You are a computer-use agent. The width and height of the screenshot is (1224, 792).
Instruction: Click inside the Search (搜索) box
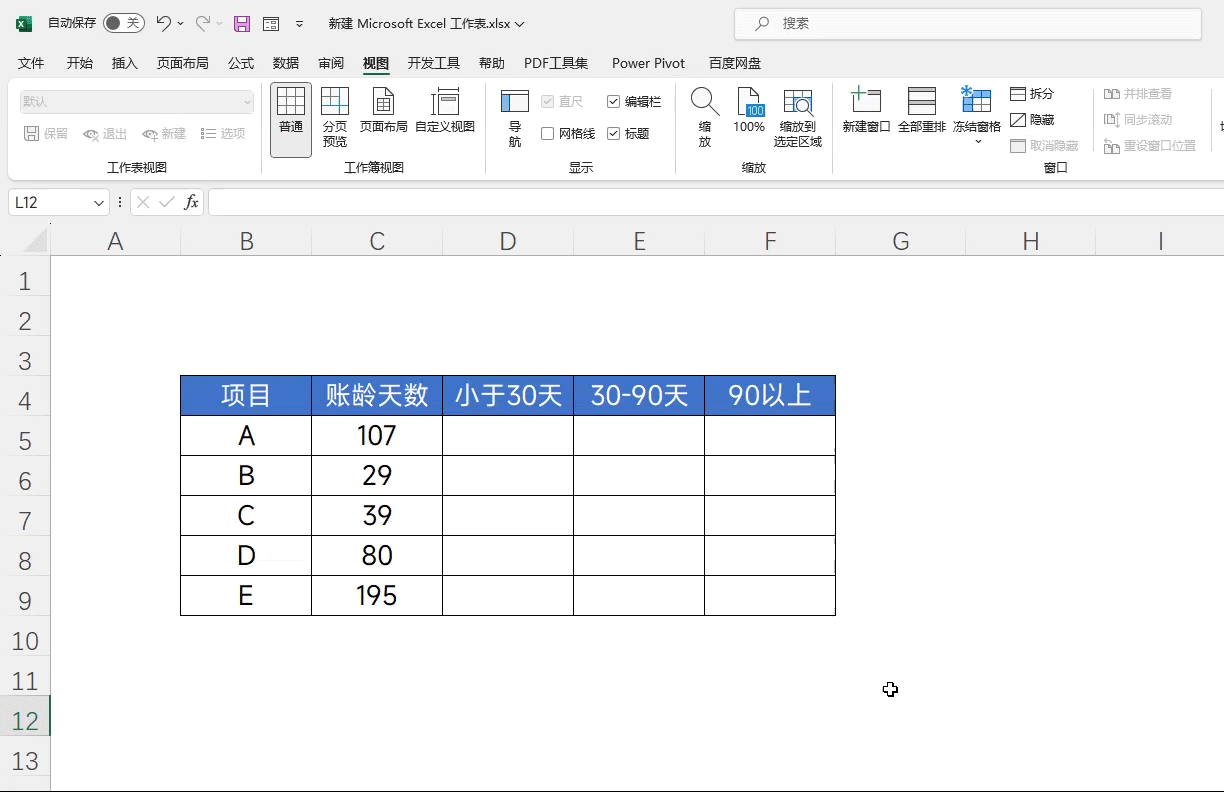click(967, 23)
